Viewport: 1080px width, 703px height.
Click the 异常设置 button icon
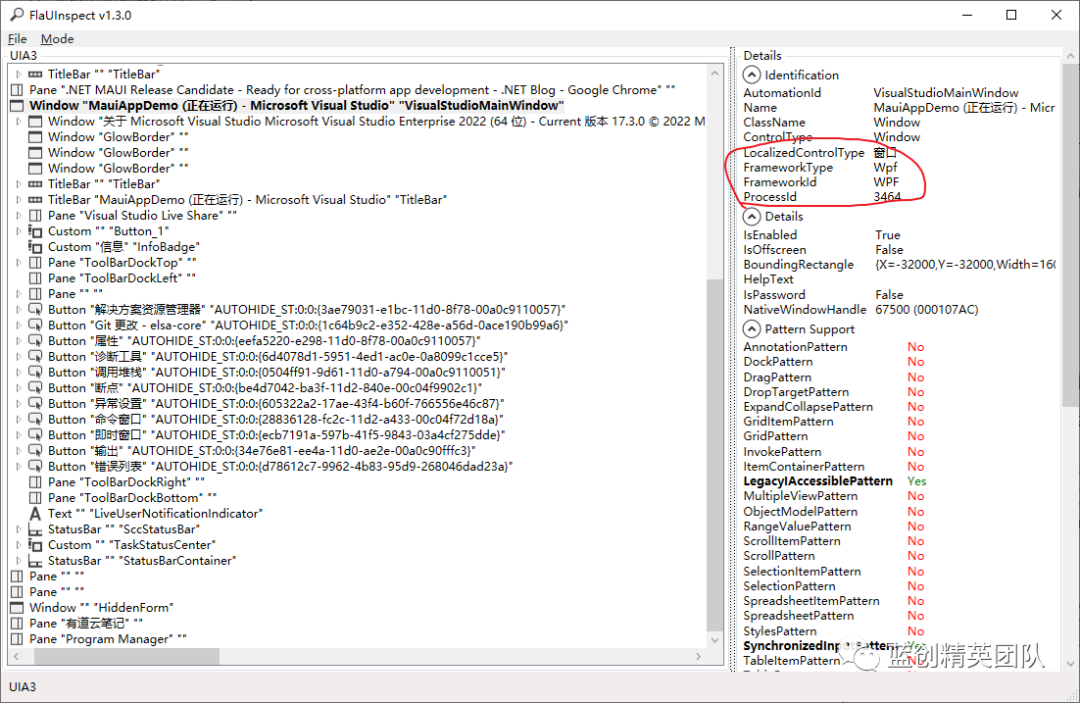tap(35, 403)
